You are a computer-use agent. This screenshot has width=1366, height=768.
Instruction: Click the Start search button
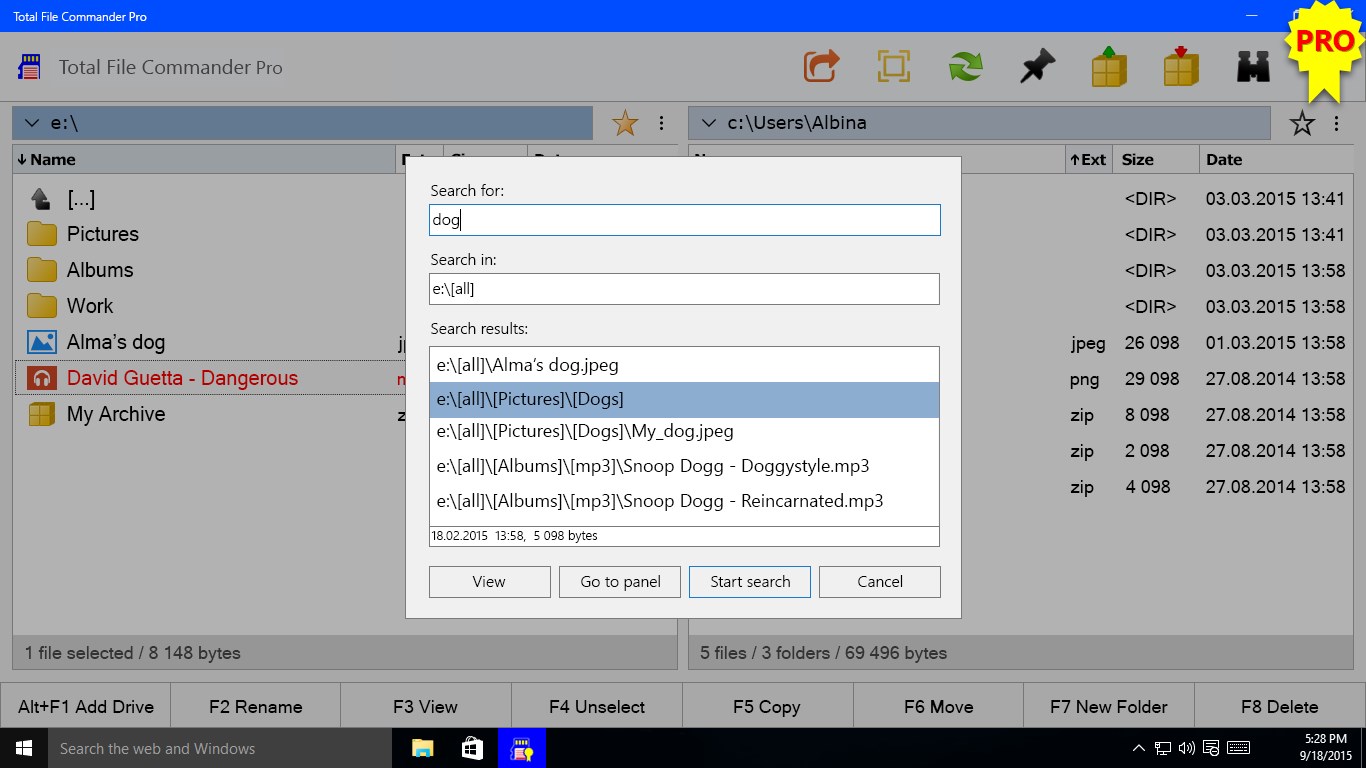point(750,582)
